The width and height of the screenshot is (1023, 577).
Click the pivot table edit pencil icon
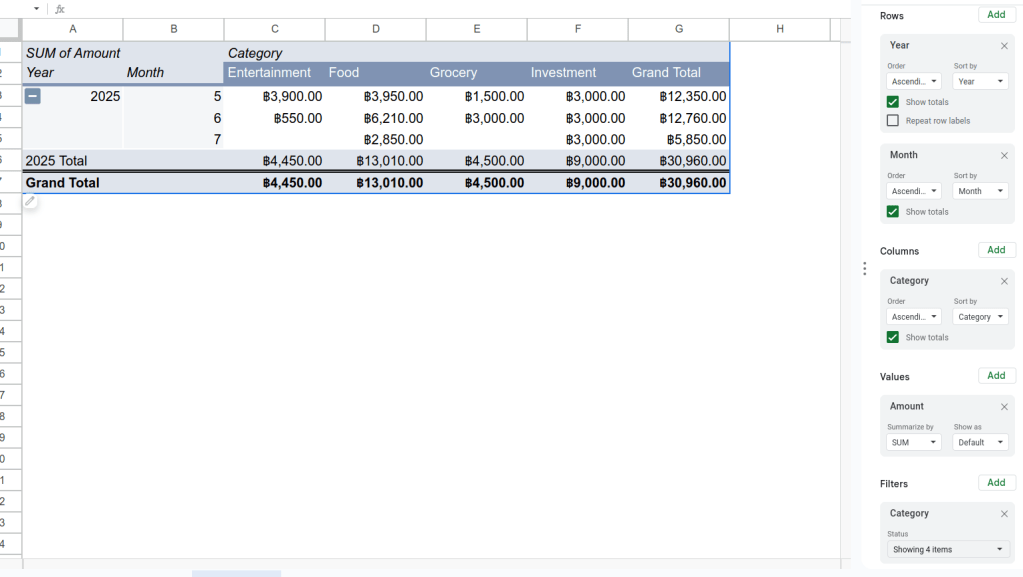pyautogui.click(x=30, y=202)
